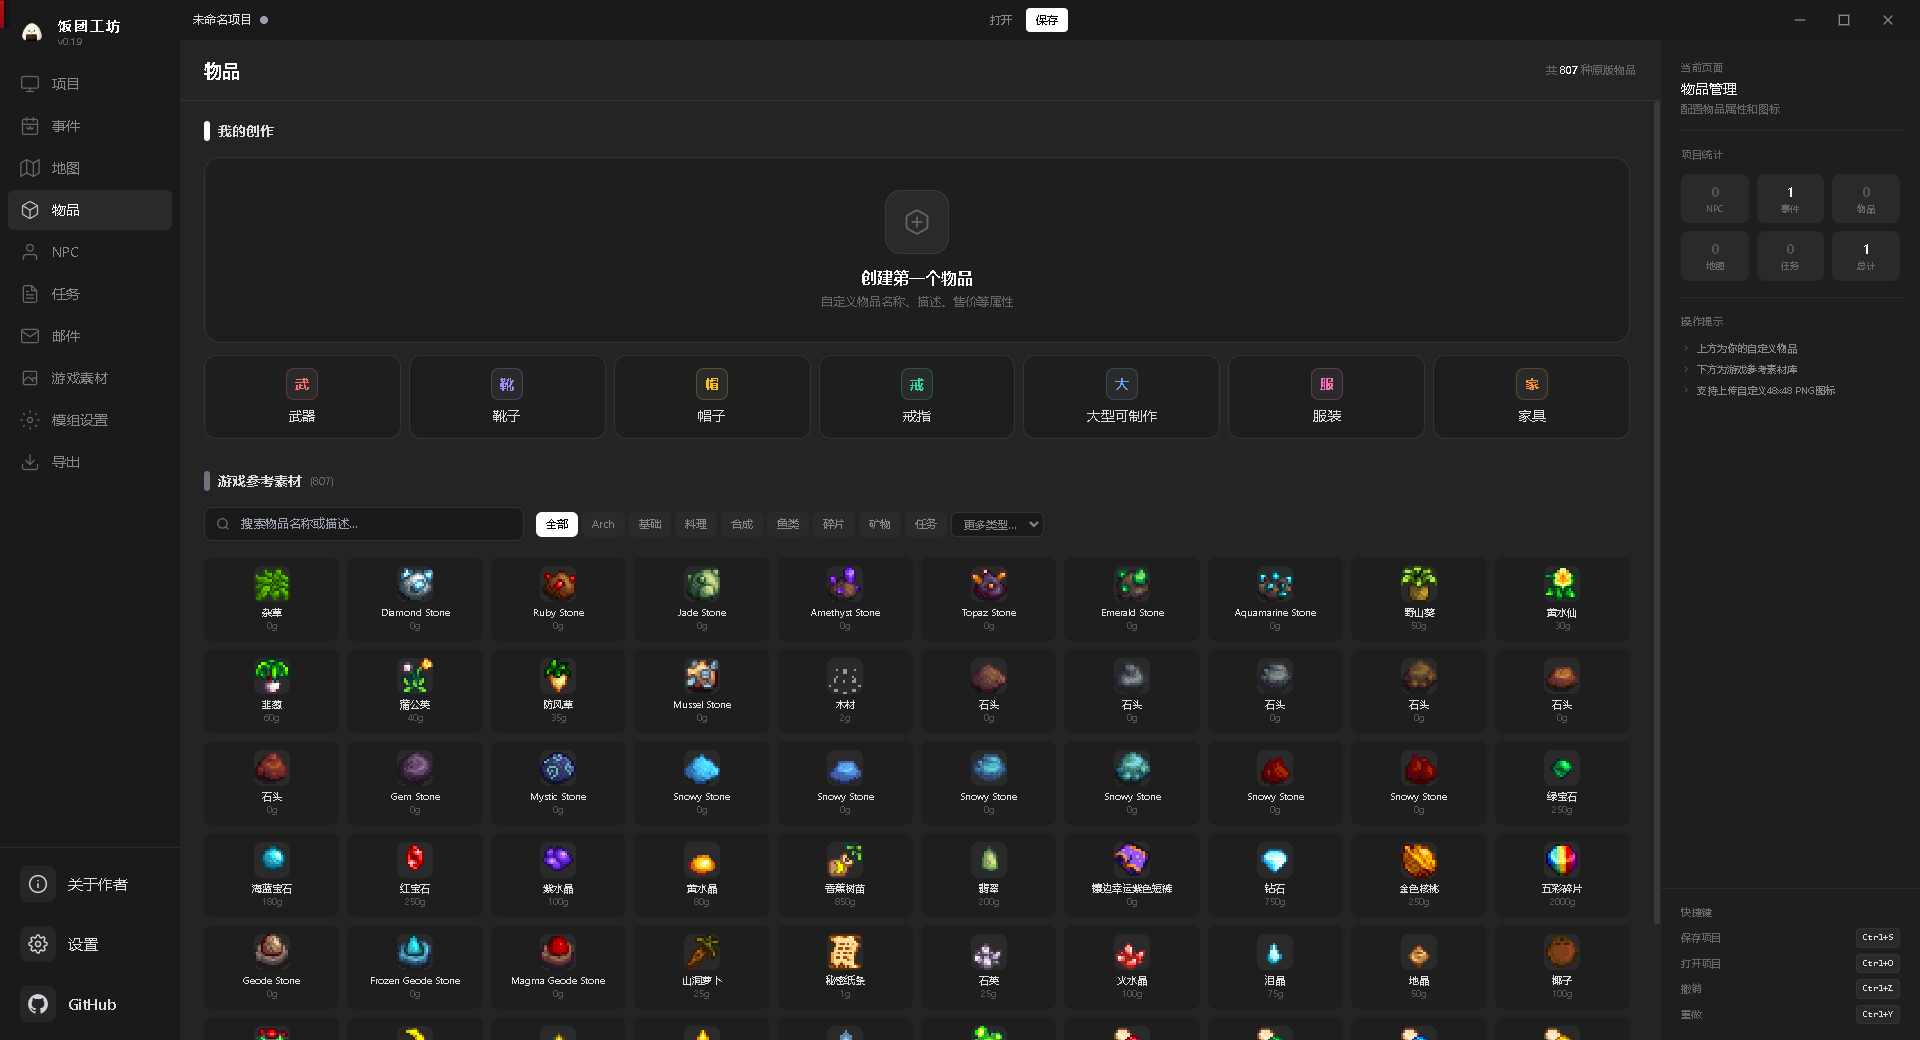Select NPC in the sidebar
This screenshot has width=1920, height=1040.
pos(90,252)
